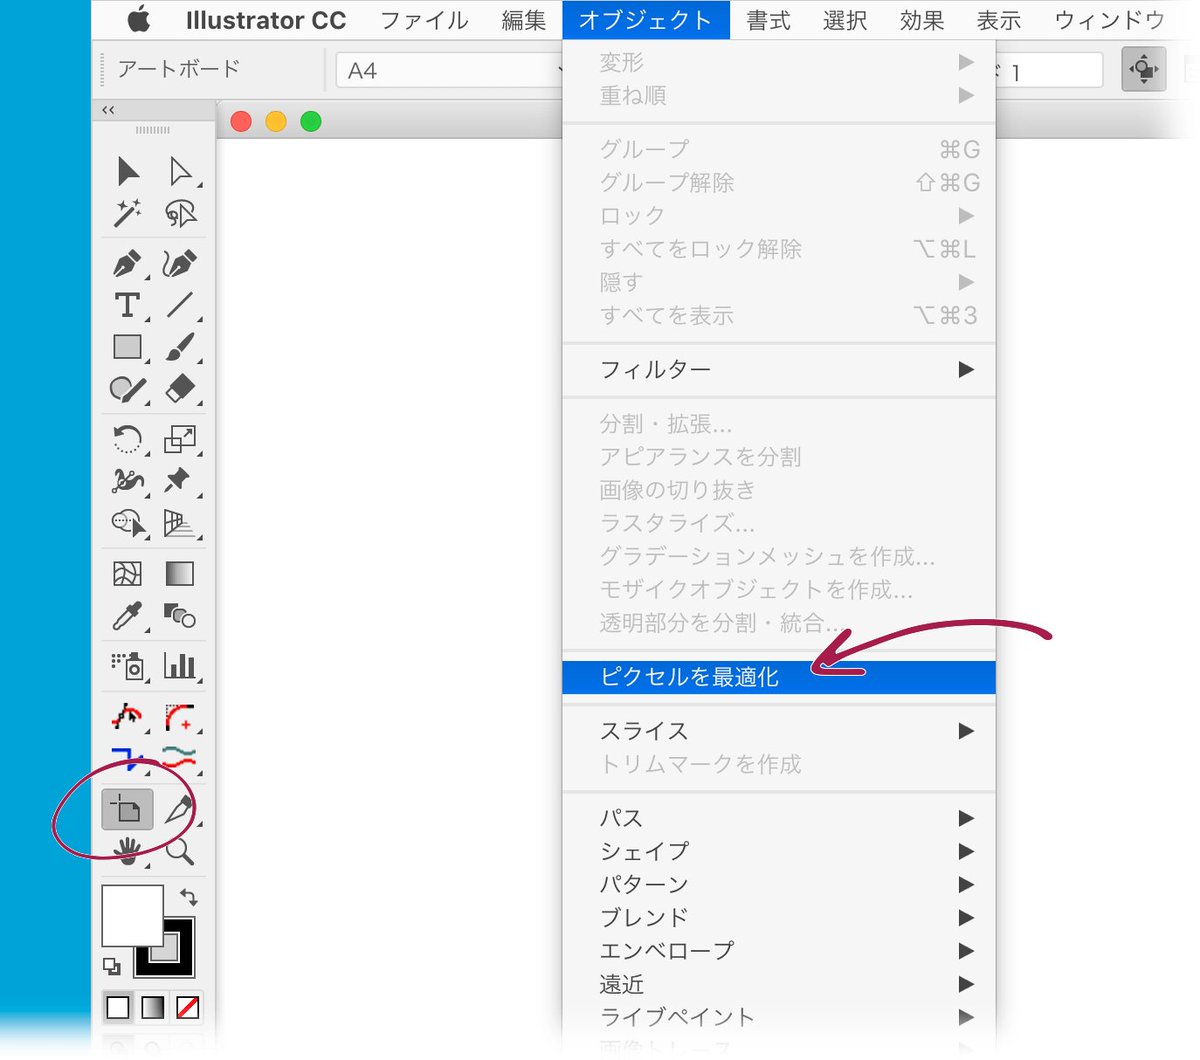Click the move artwork with artboard button
1200x1060 pixels.
tap(1144, 70)
